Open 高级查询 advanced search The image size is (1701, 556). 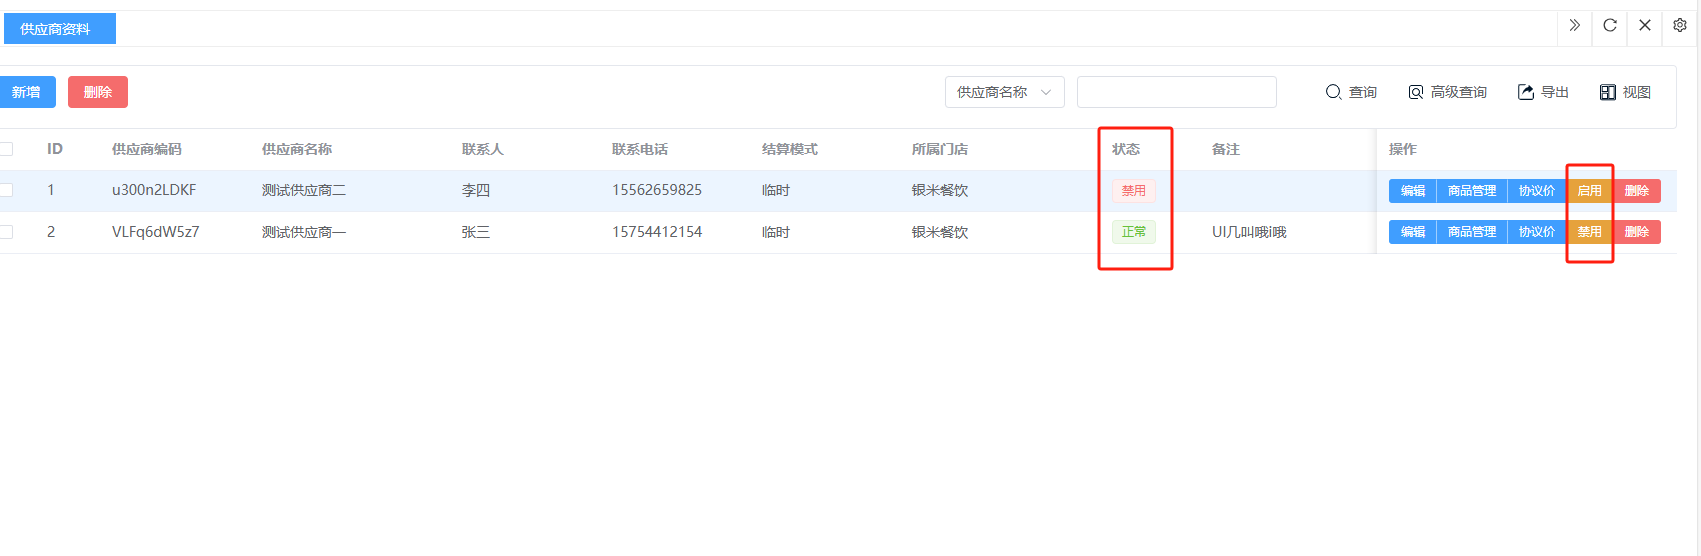1447,92
